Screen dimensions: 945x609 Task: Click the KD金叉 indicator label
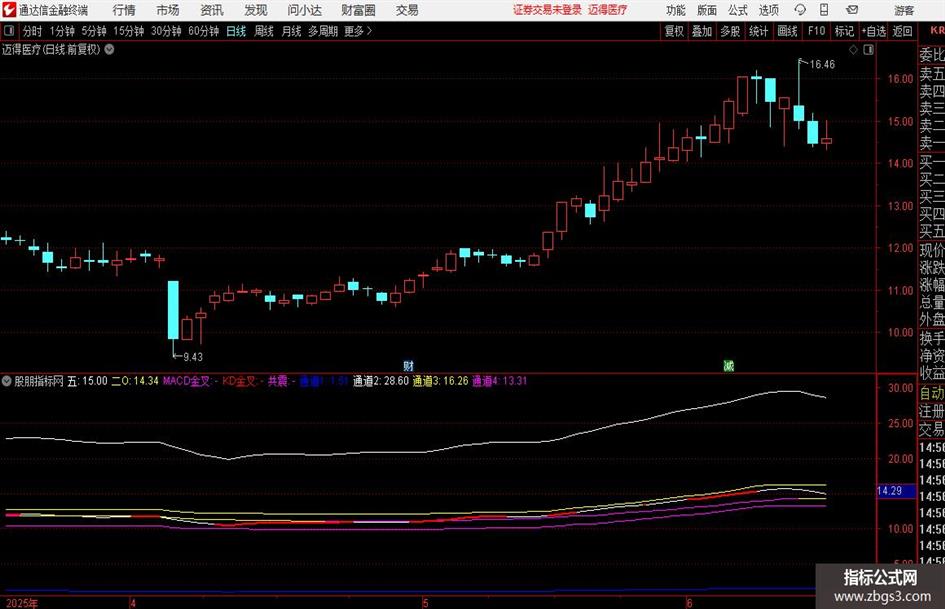coord(240,381)
